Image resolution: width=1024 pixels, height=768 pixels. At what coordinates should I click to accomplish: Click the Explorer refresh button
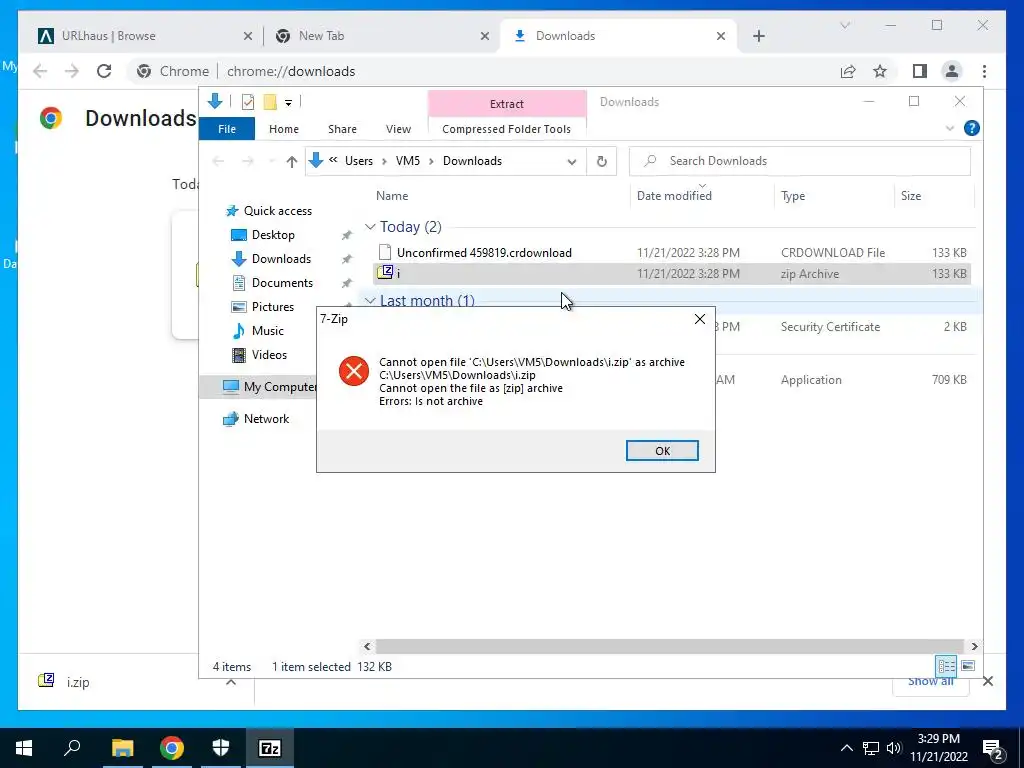[x=601, y=161]
